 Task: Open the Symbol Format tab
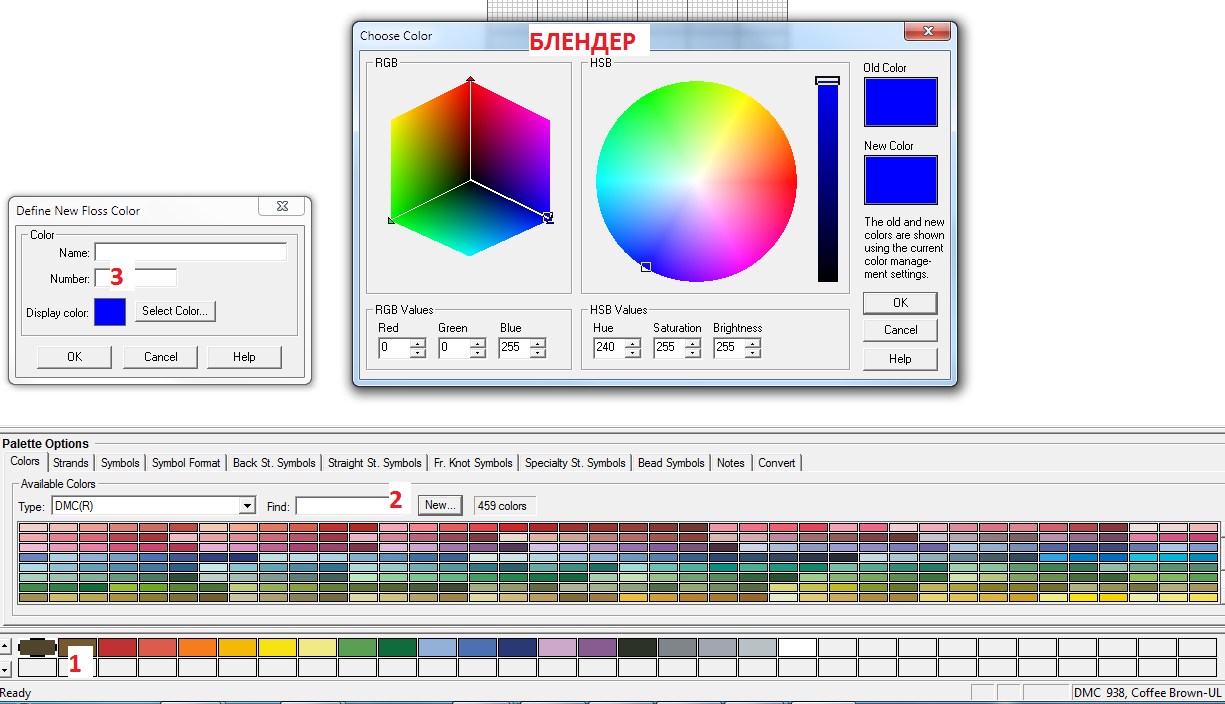click(186, 463)
